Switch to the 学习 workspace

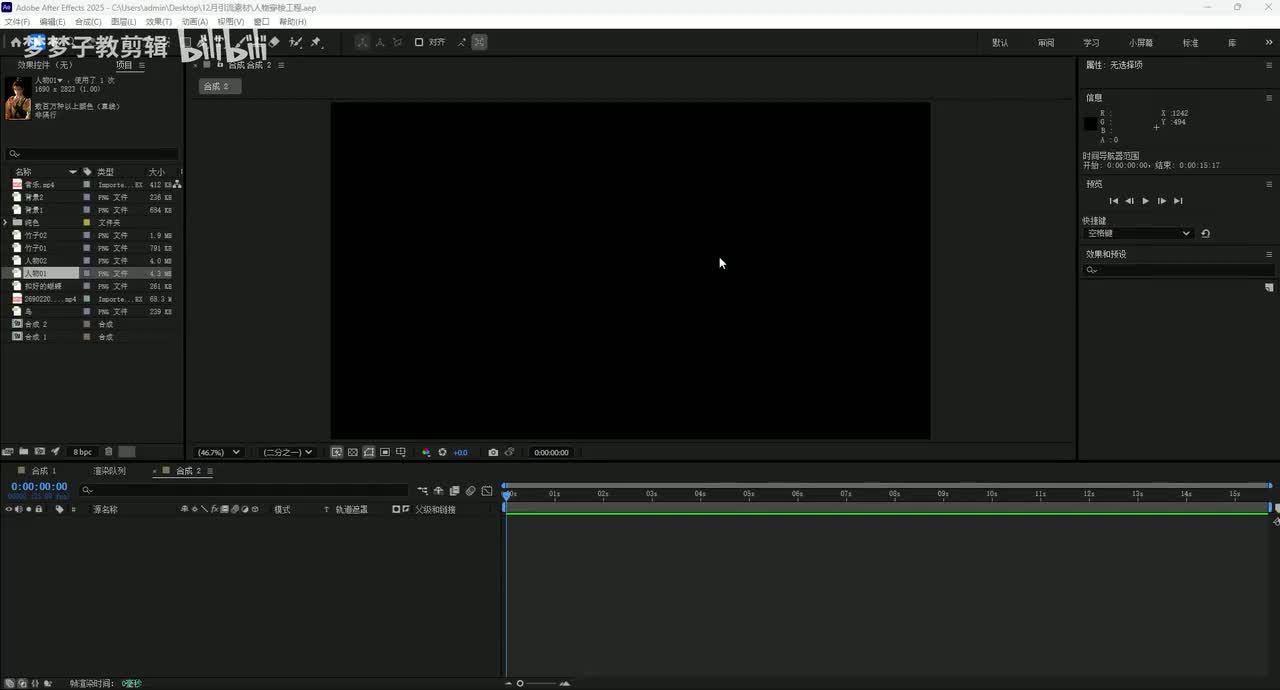[x=1091, y=43]
